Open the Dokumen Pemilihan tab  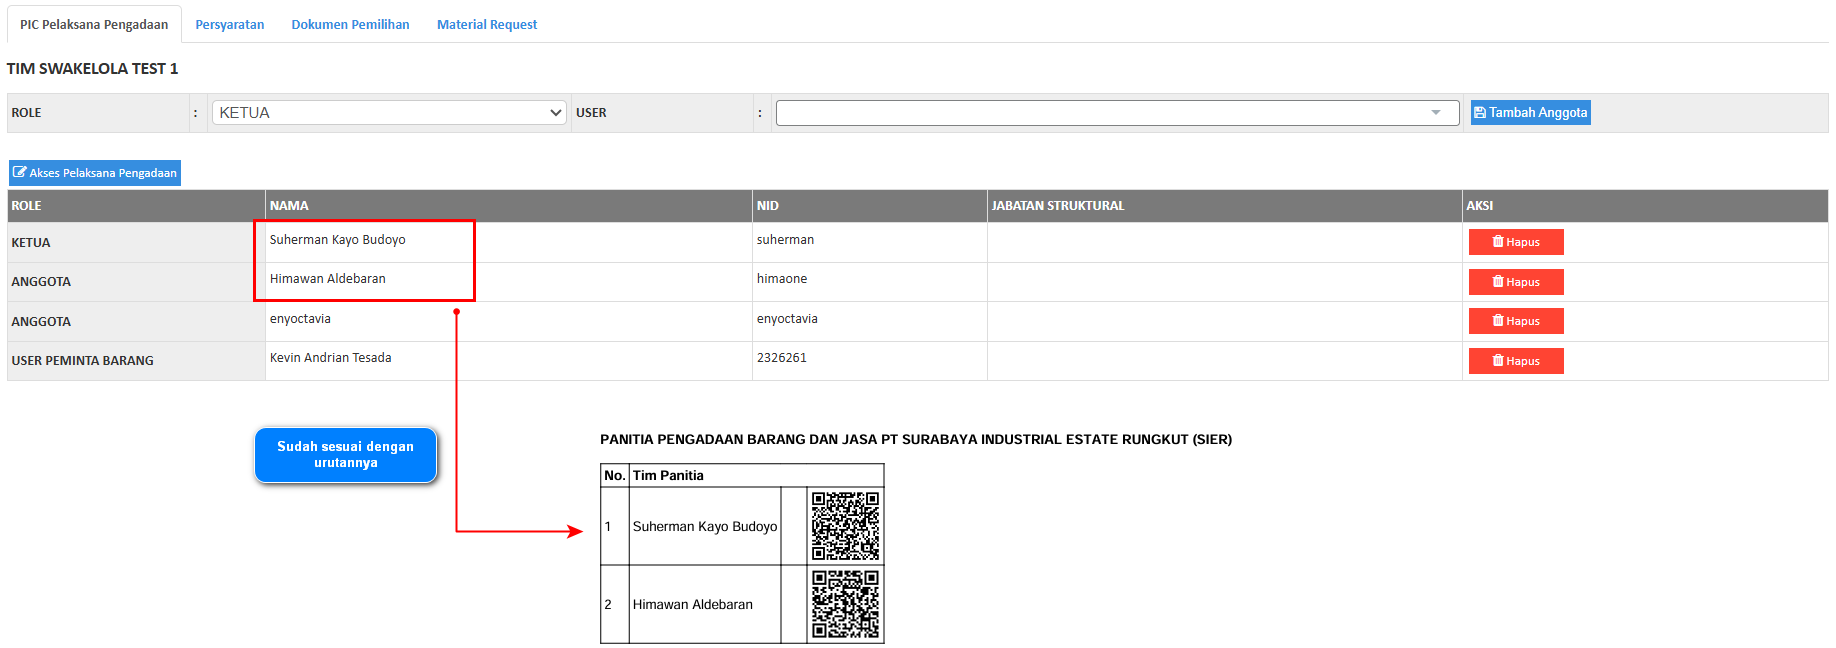click(350, 24)
